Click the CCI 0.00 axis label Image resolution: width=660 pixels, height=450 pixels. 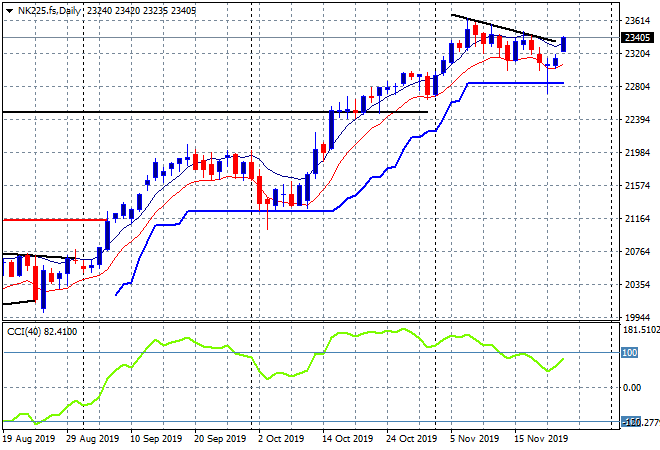[632, 388]
